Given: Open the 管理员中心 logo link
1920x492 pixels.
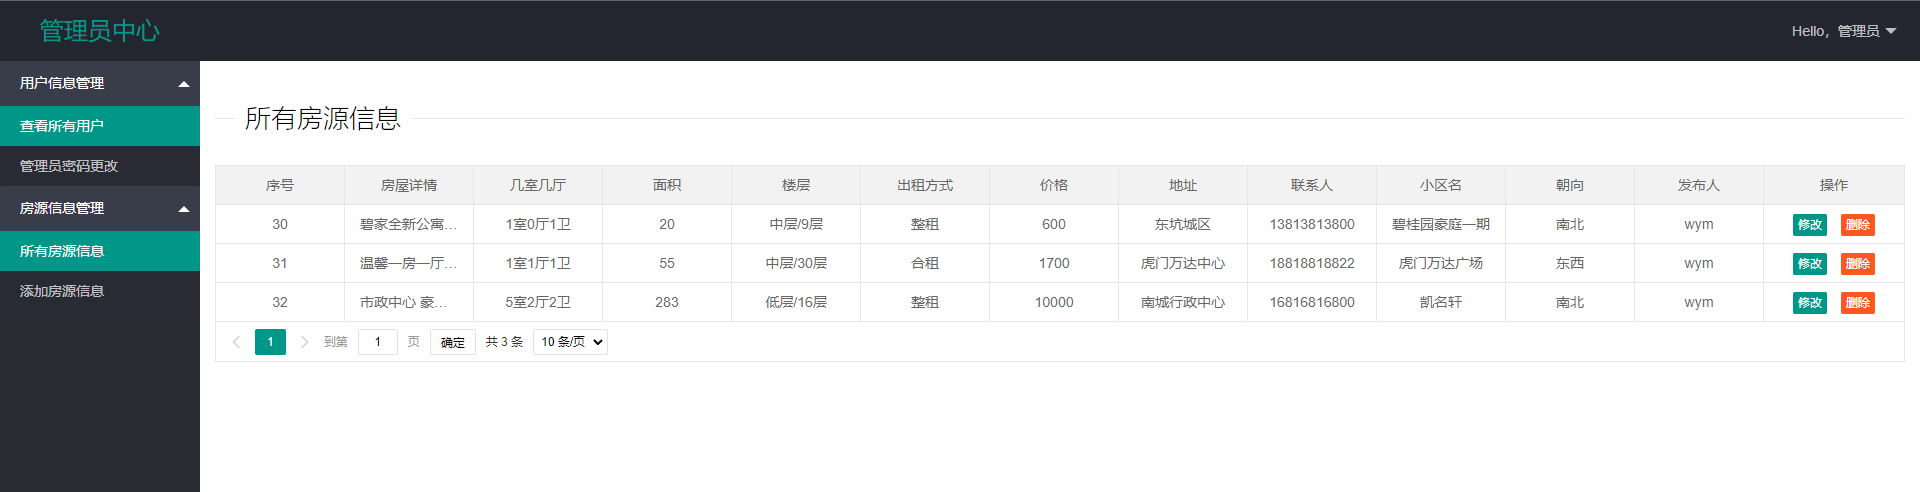Looking at the screenshot, I should 99,31.
